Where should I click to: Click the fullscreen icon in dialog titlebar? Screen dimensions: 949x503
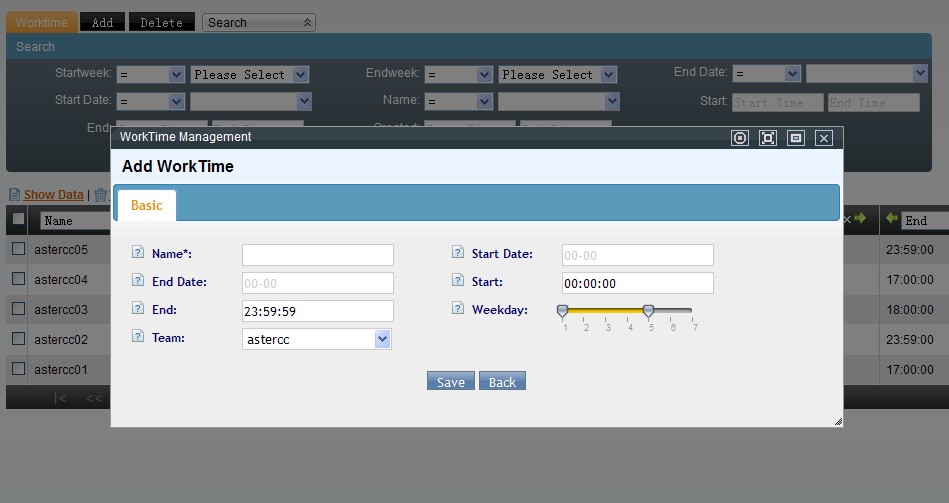click(768, 138)
